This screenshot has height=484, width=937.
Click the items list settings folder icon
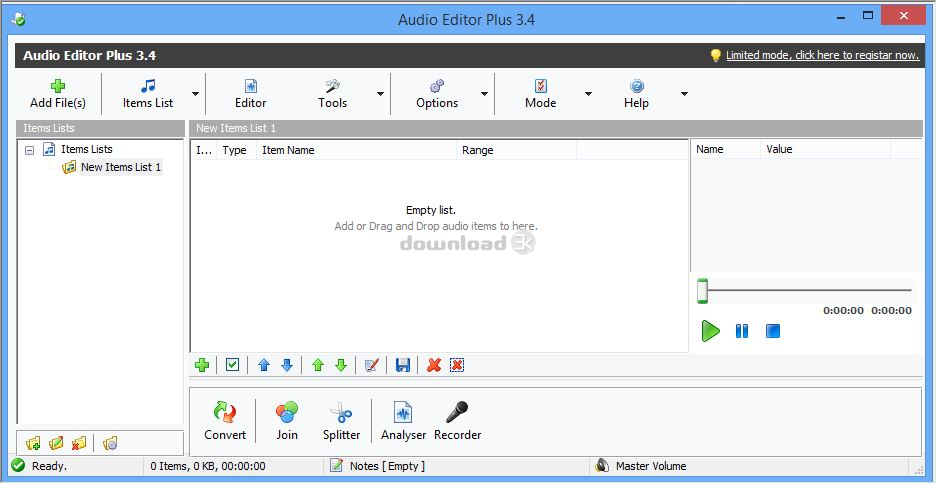tap(110, 443)
